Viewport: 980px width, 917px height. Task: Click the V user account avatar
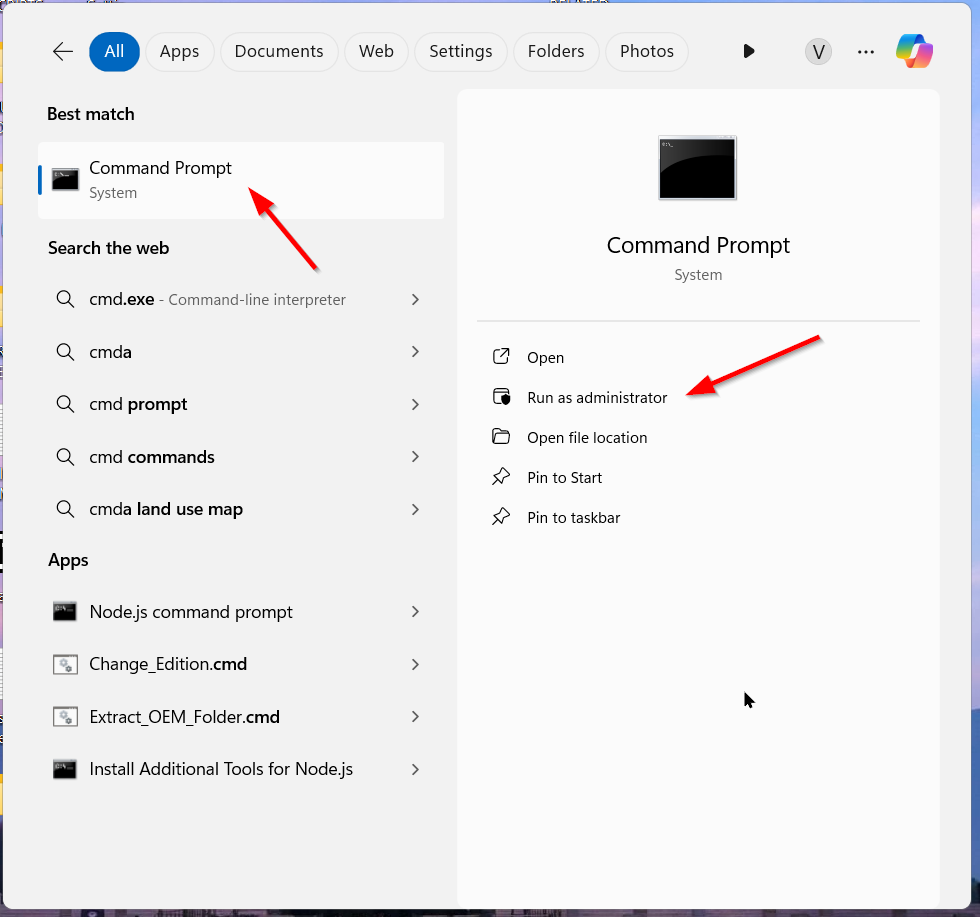818,52
